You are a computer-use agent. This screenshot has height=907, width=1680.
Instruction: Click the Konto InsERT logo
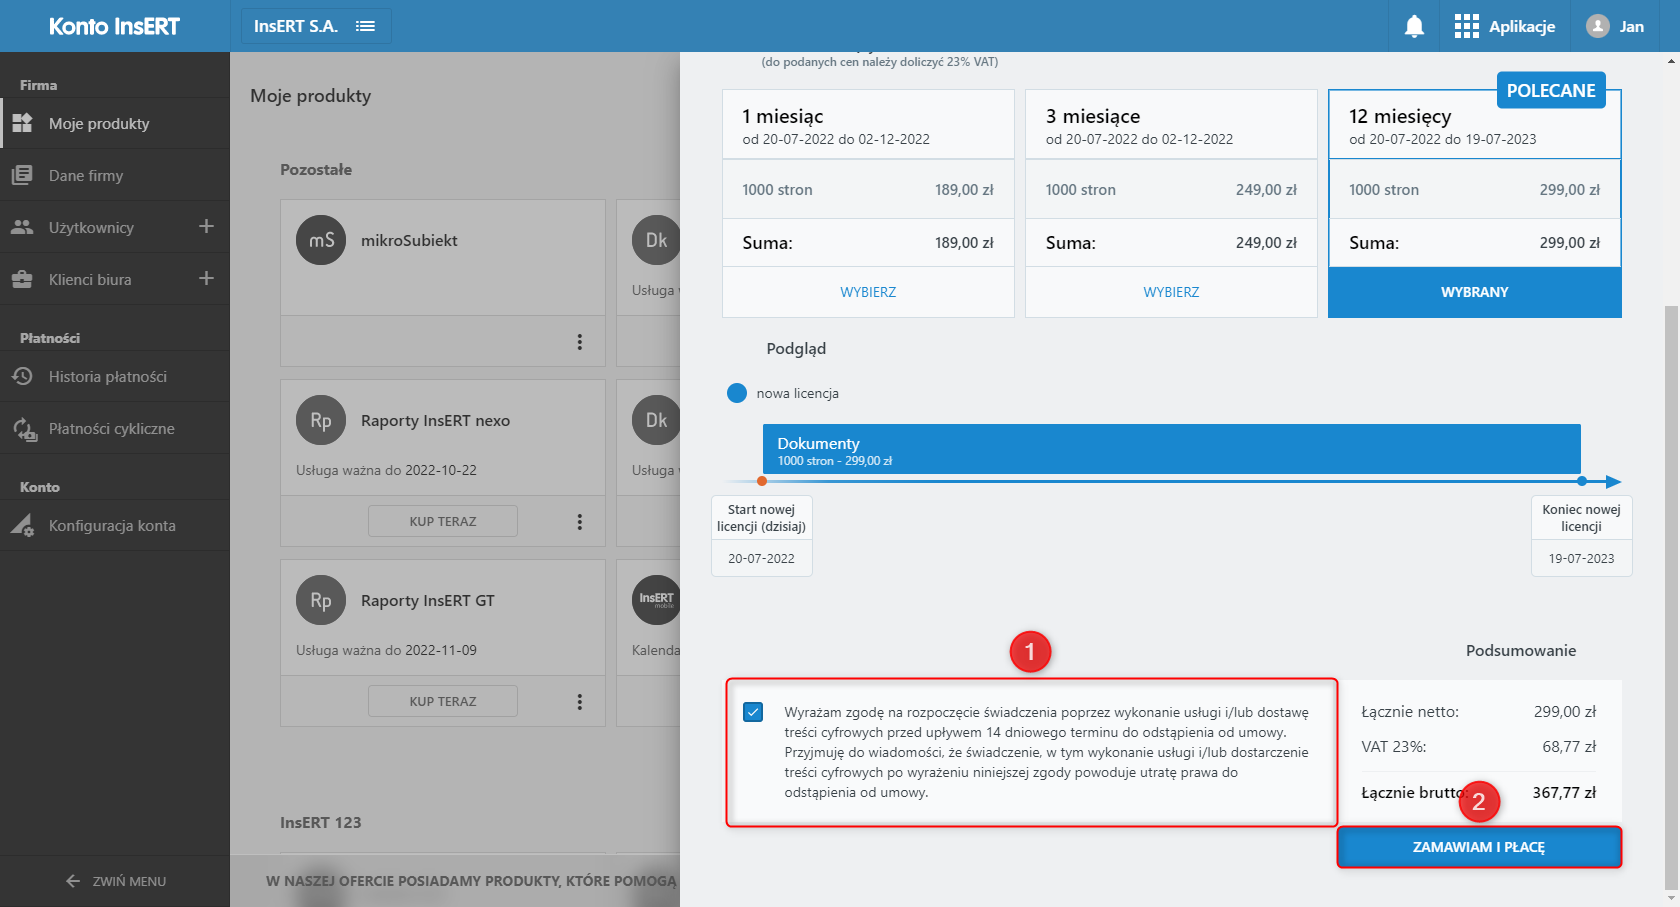click(x=114, y=26)
